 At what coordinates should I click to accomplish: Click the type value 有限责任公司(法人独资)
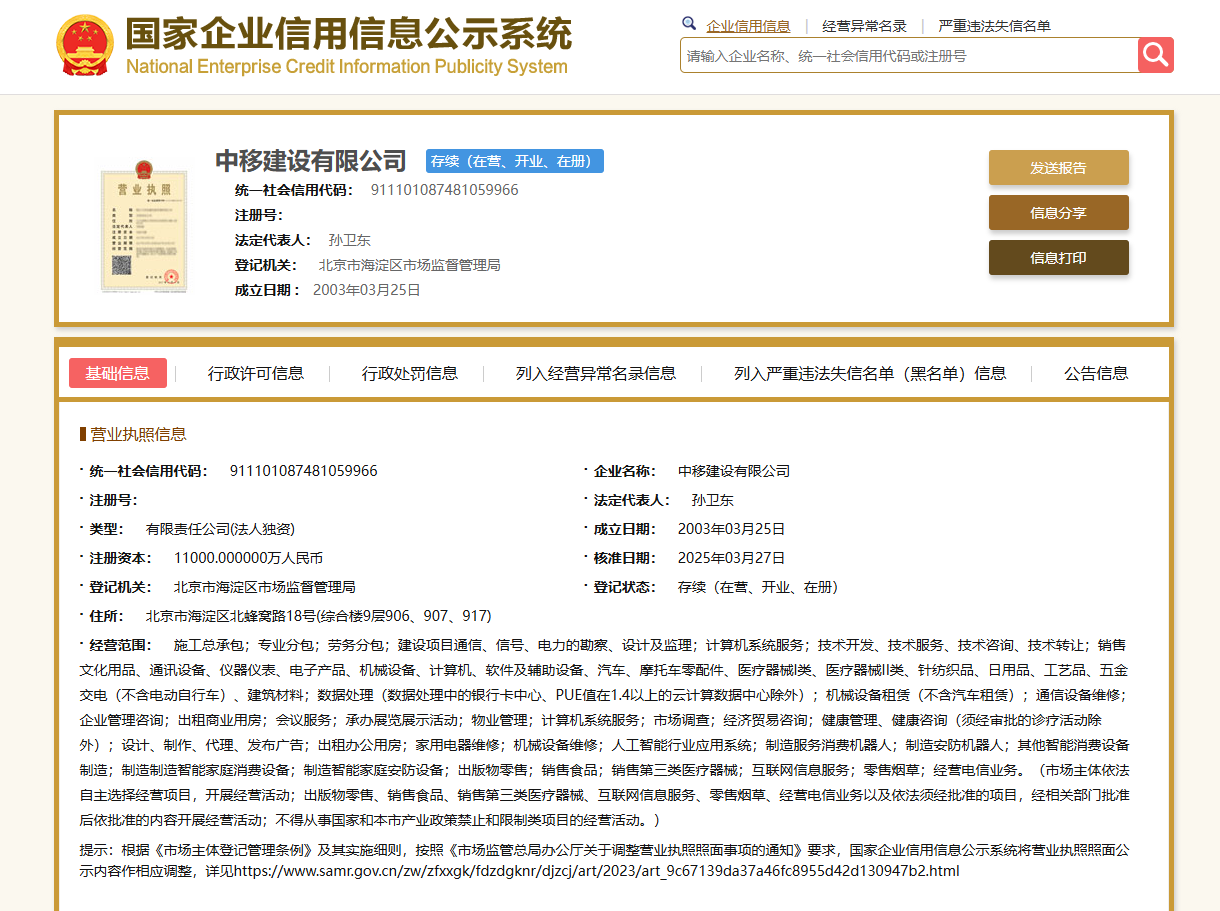(220, 529)
